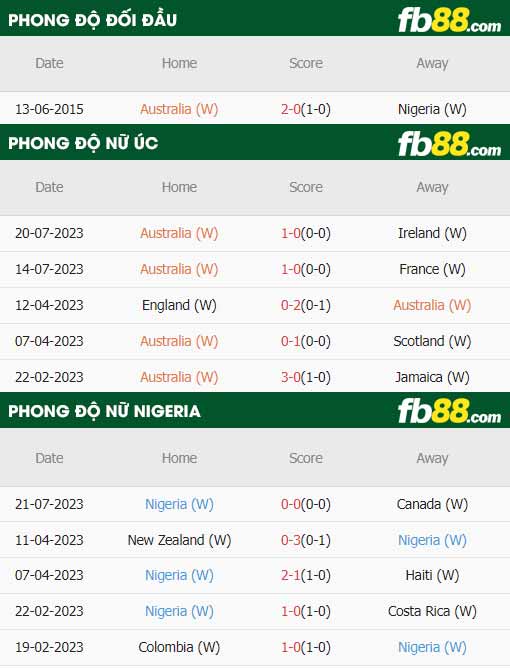Open the Costa Rica (W) team link
The height and width of the screenshot is (668, 510).
point(432,611)
